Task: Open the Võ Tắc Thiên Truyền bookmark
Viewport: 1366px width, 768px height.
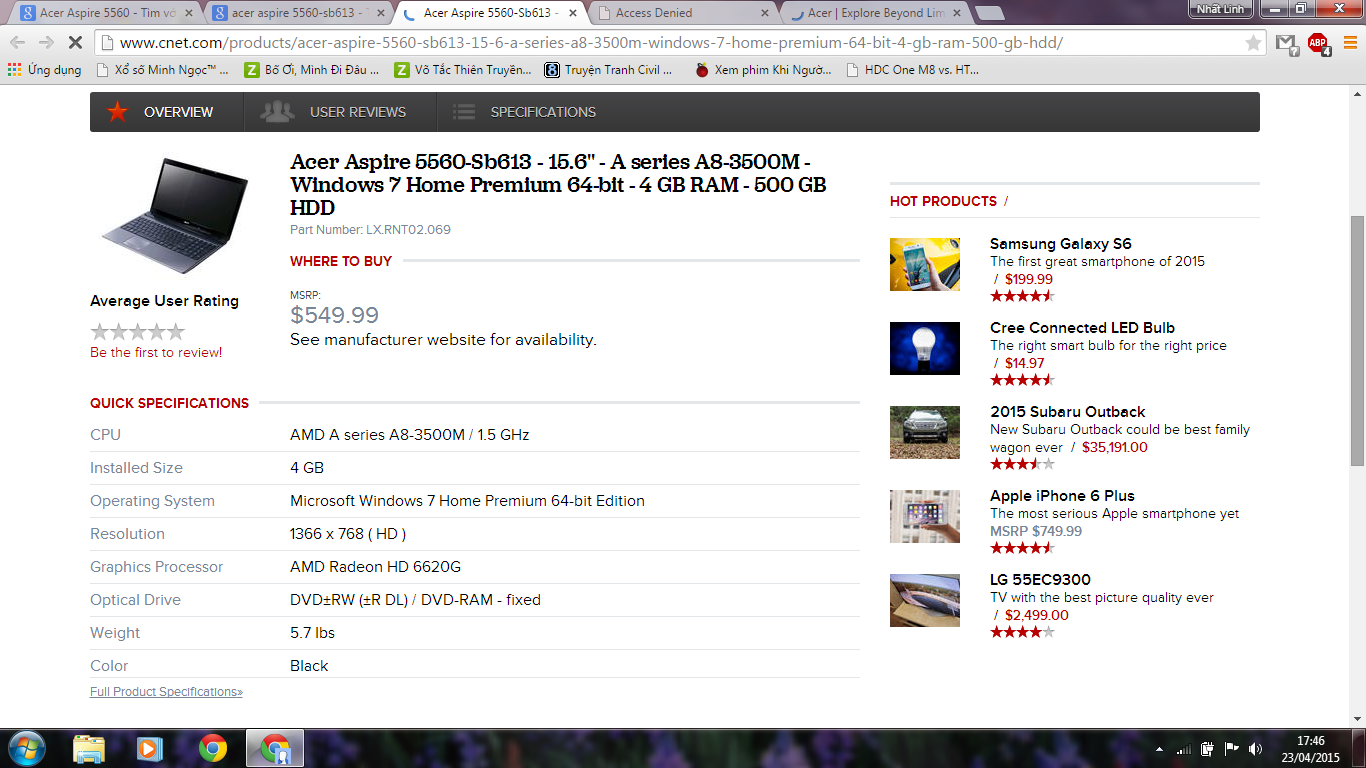Action: (x=463, y=70)
